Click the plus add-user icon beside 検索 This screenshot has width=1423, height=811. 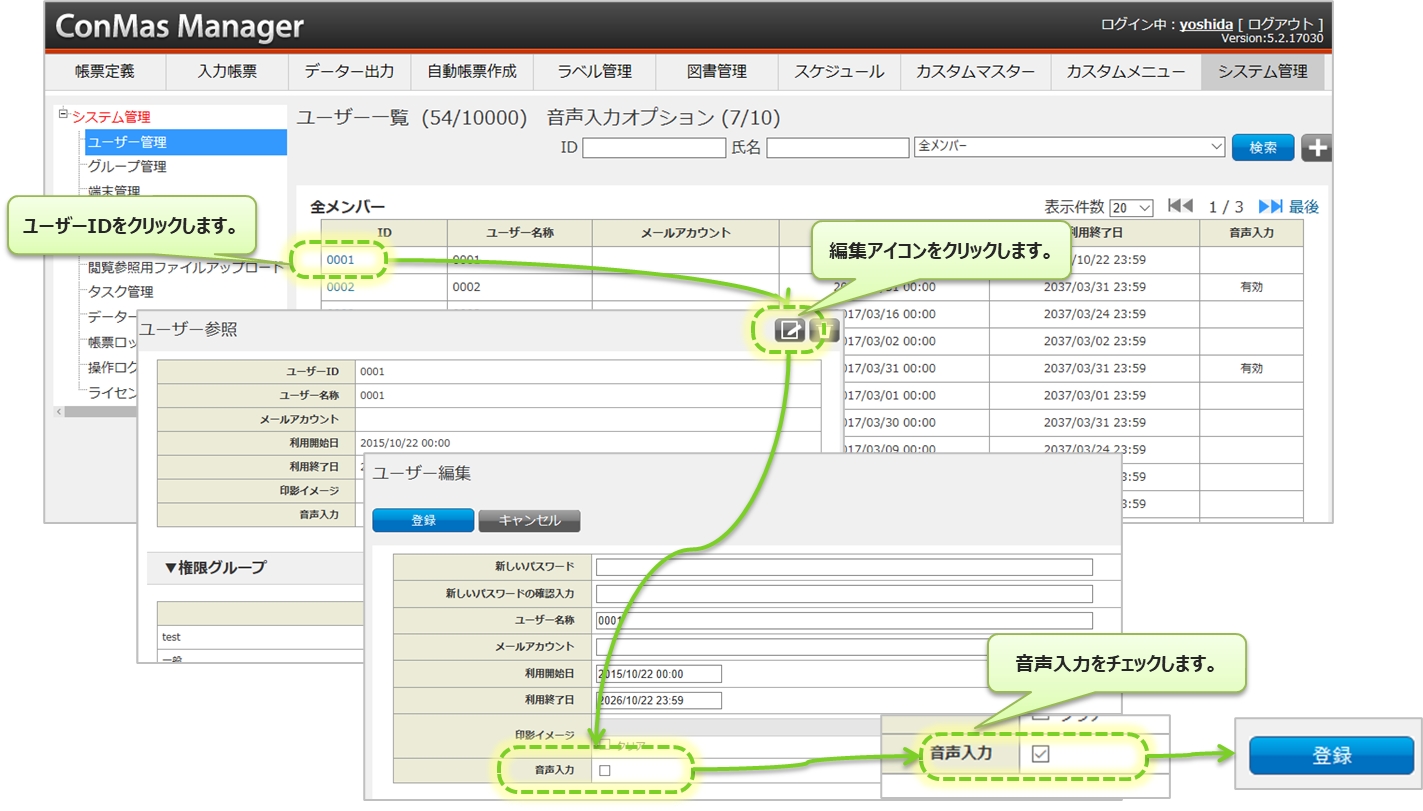click(x=1318, y=147)
